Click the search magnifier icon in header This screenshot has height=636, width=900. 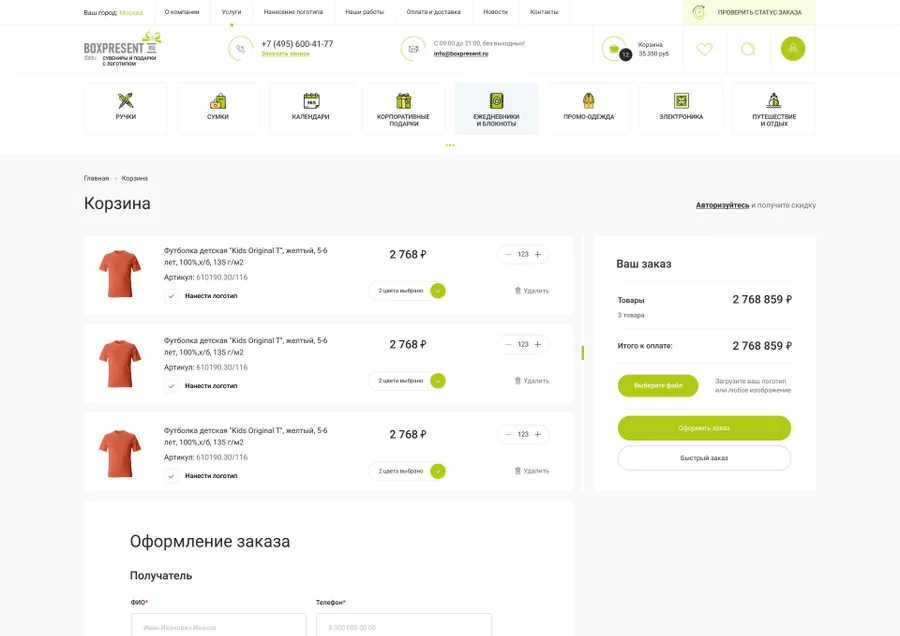coord(748,49)
